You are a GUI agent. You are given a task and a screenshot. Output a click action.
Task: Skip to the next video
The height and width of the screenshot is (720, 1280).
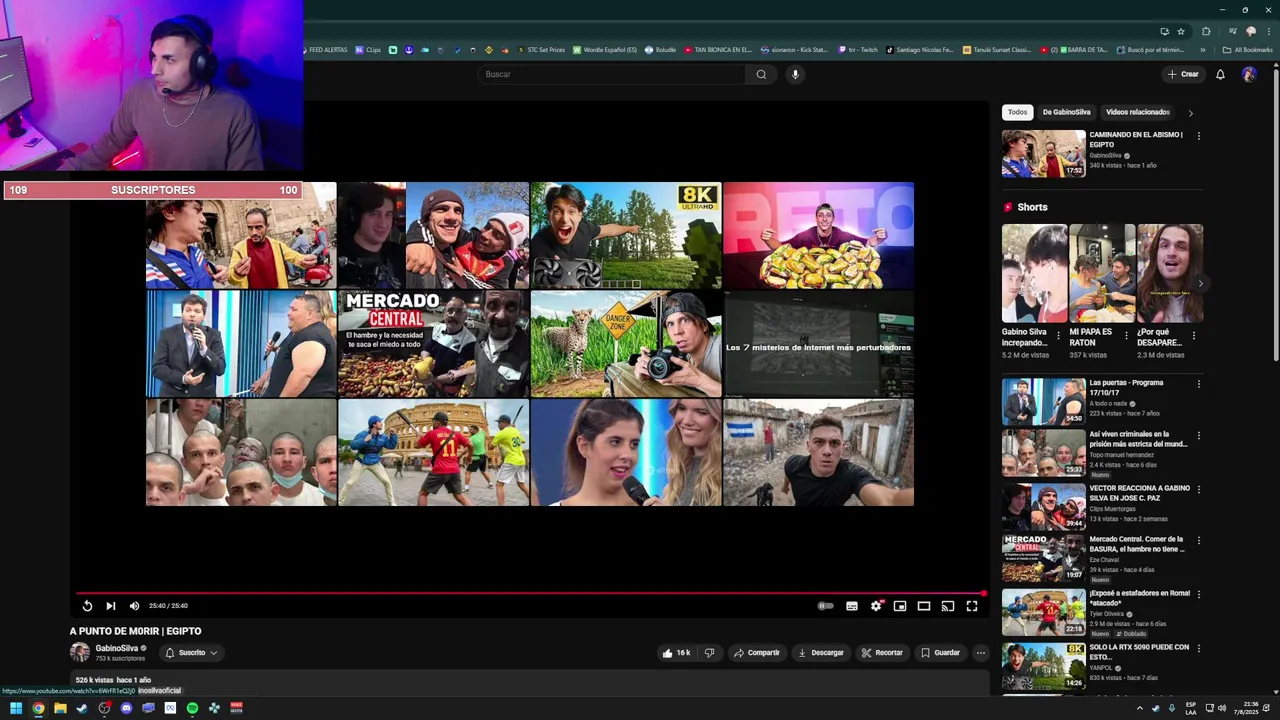(x=110, y=606)
